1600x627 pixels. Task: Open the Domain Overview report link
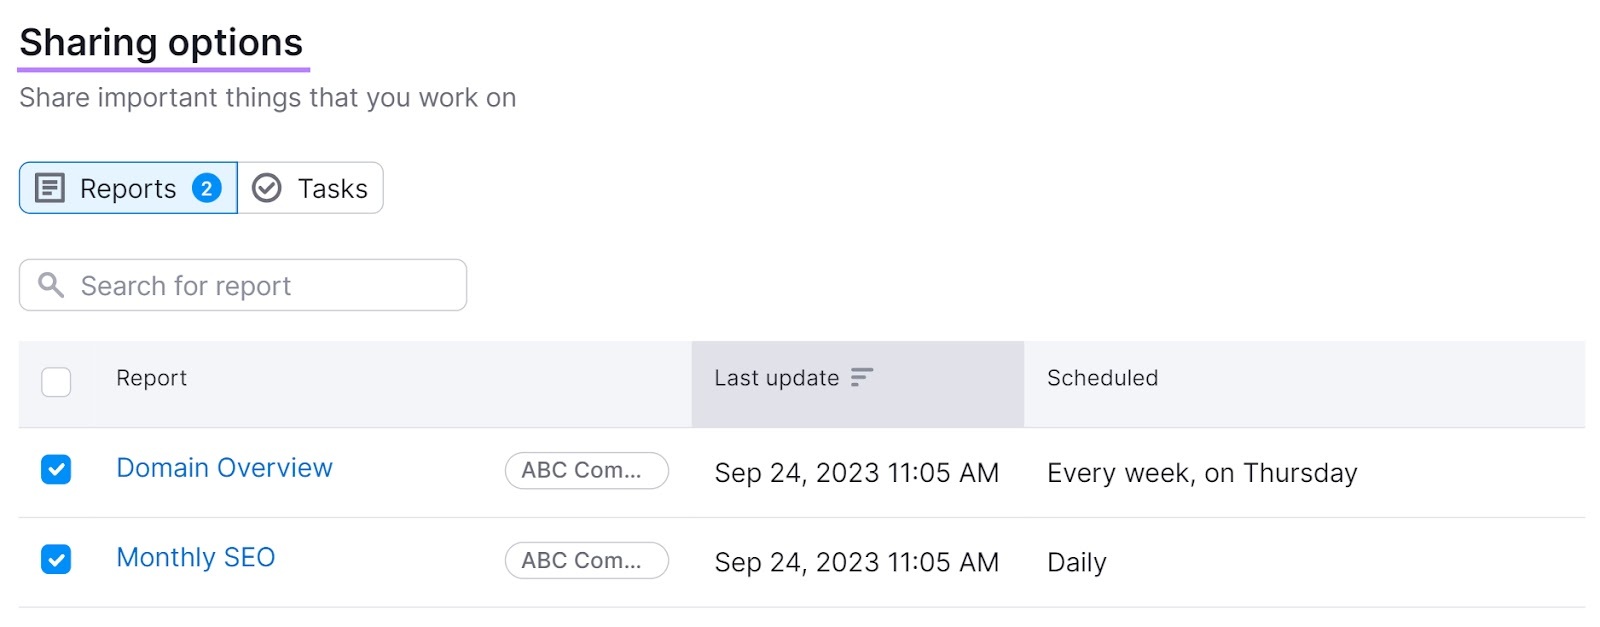224,468
